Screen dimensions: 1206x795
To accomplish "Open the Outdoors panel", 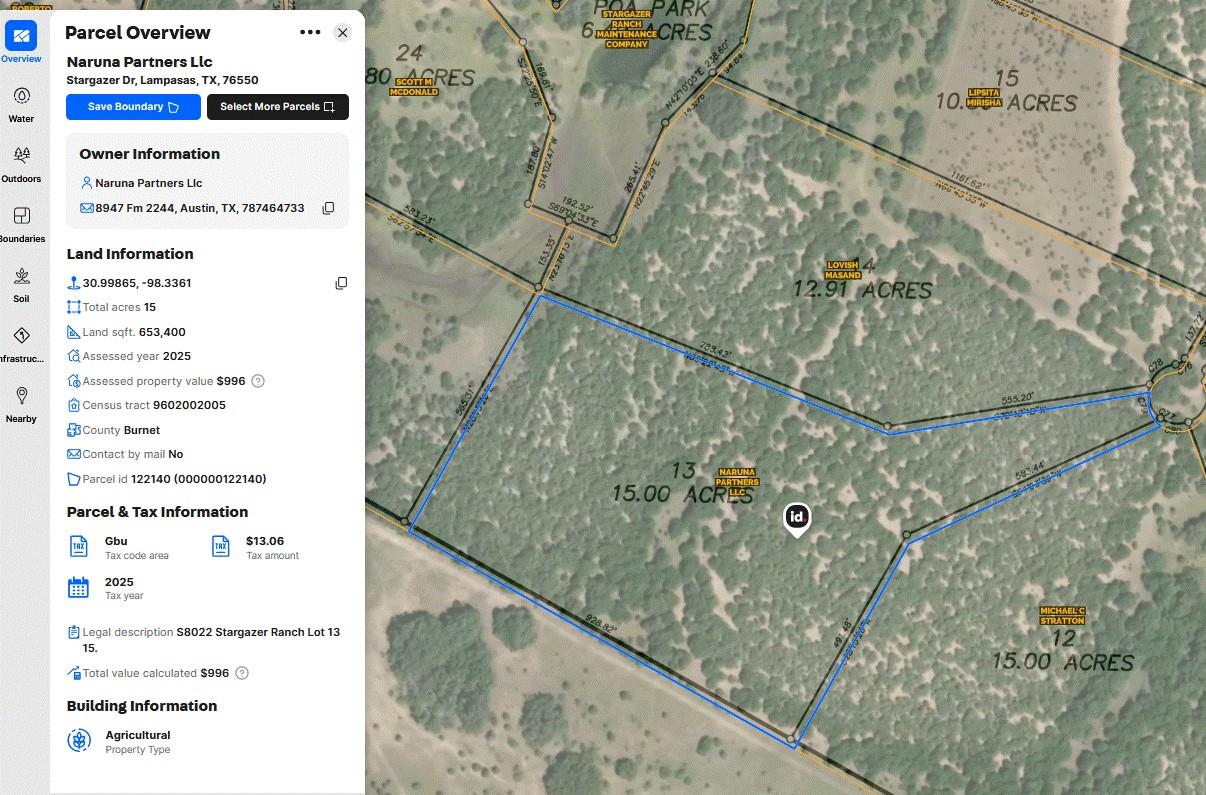I will click(x=21, y=164).
